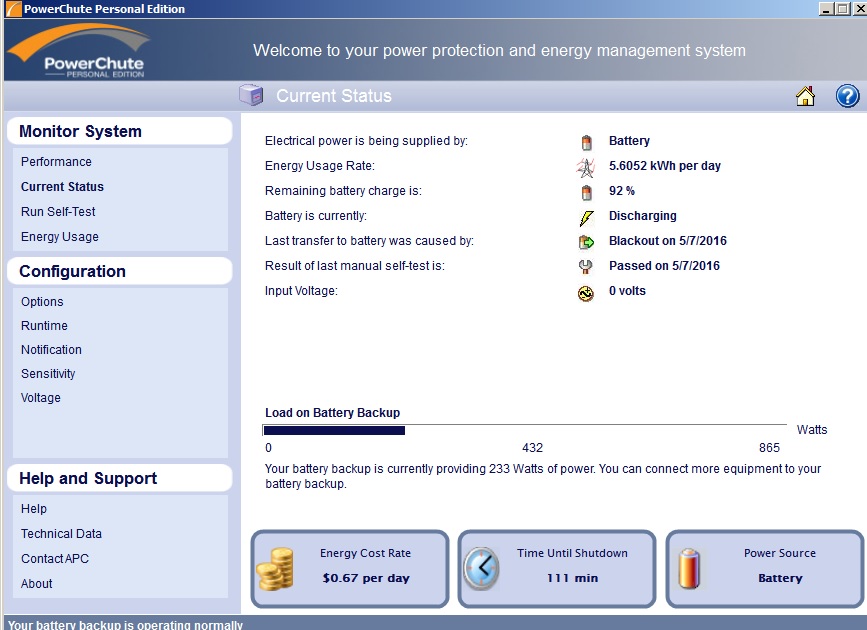The image size is (867, 630).
Task: Open Technical Data page
Action: tap(61, 533)
